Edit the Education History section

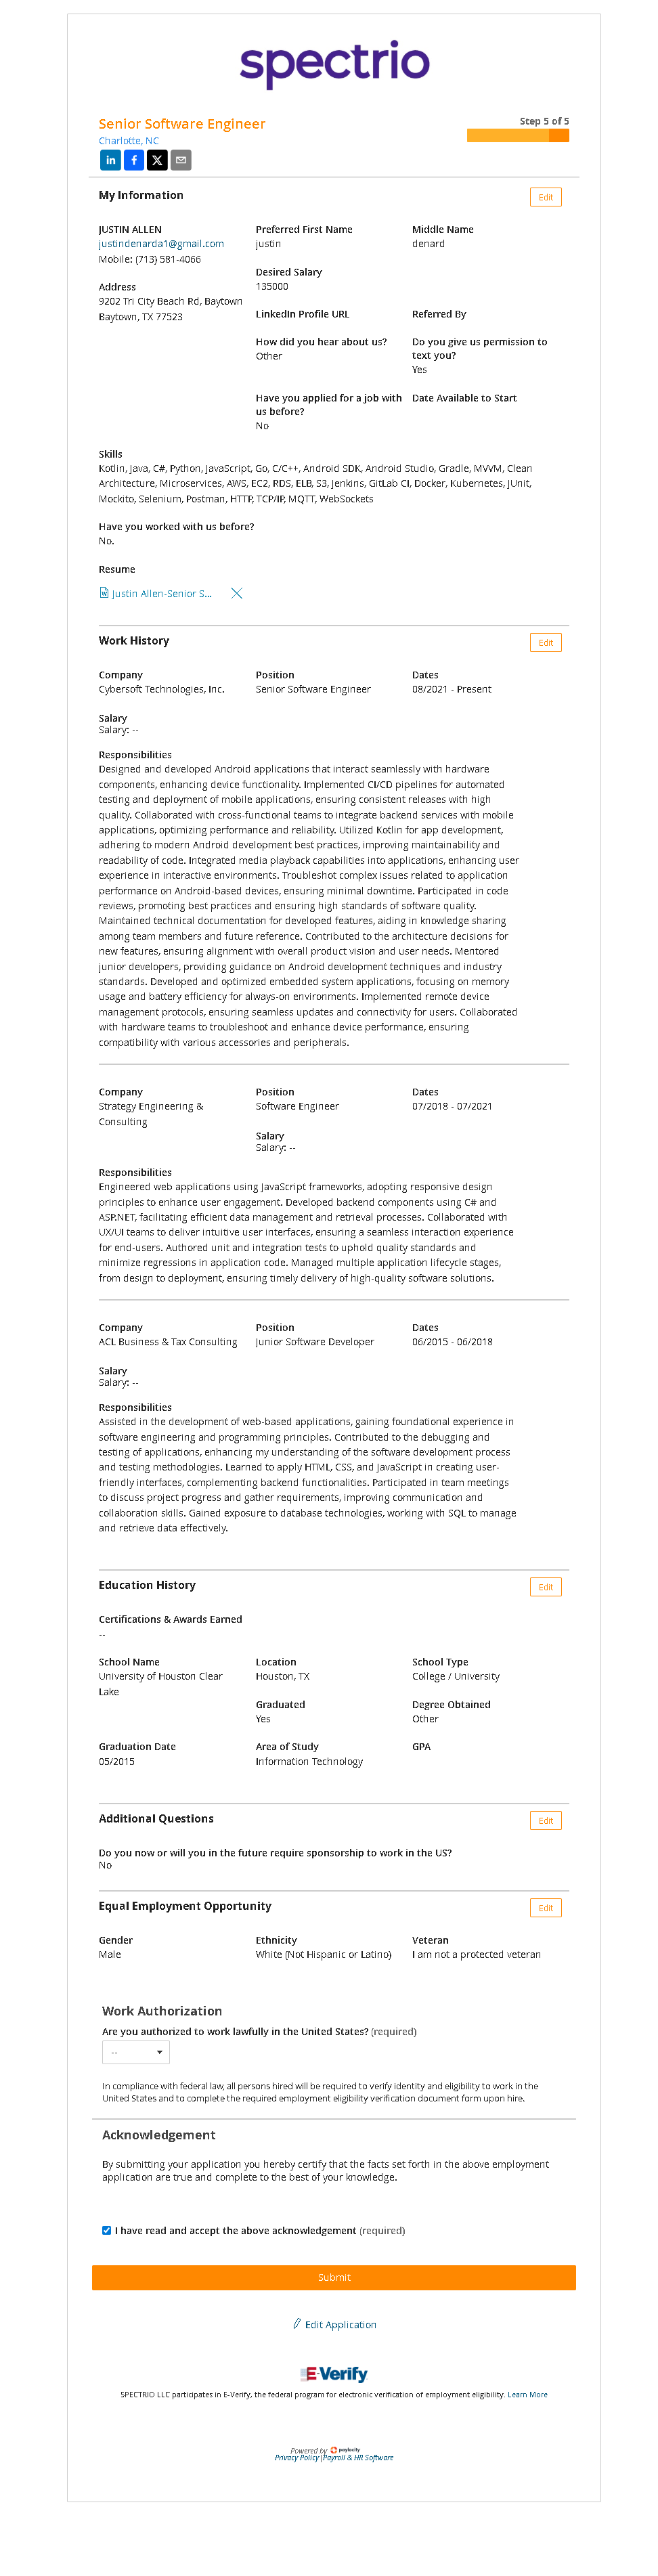point(545,1586)
